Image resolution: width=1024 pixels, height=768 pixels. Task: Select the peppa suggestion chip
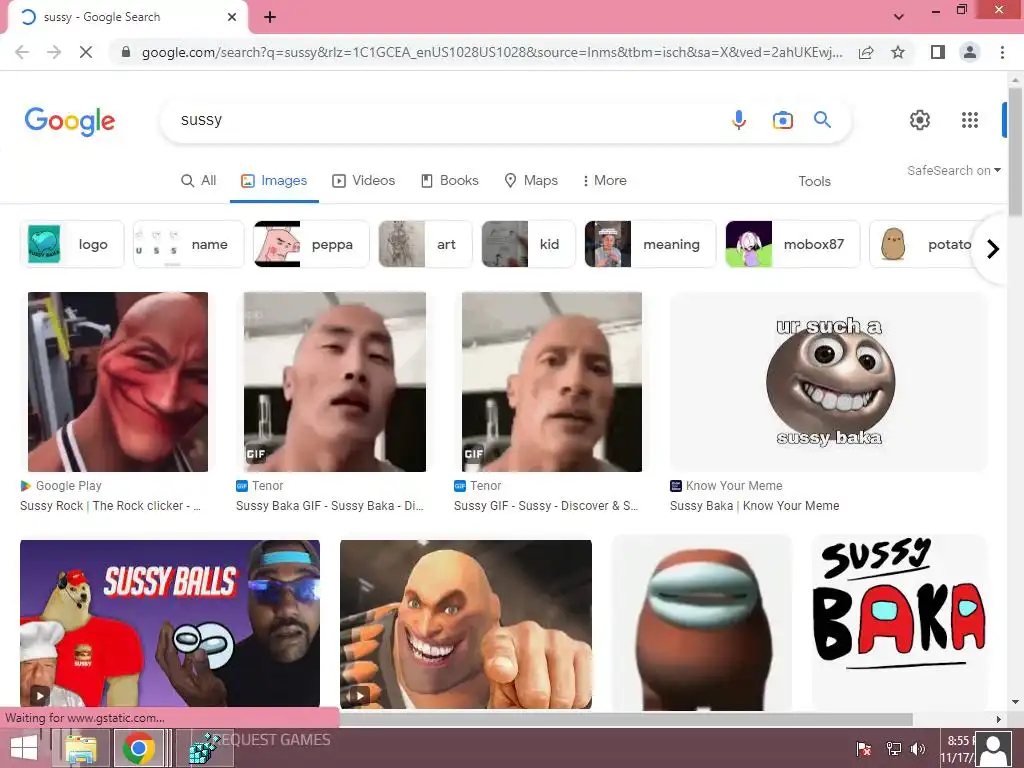pyautogui.click(x=311, y=244)
